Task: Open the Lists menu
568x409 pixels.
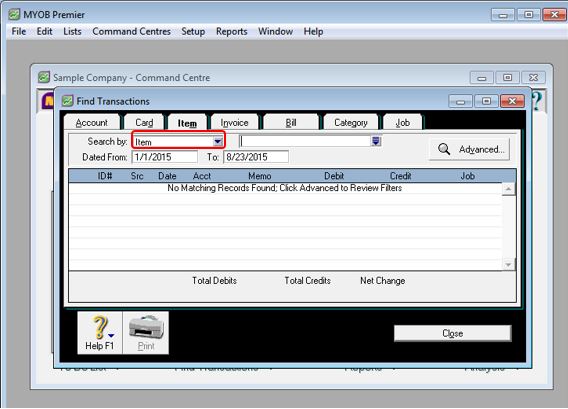Action: [72, 32]
